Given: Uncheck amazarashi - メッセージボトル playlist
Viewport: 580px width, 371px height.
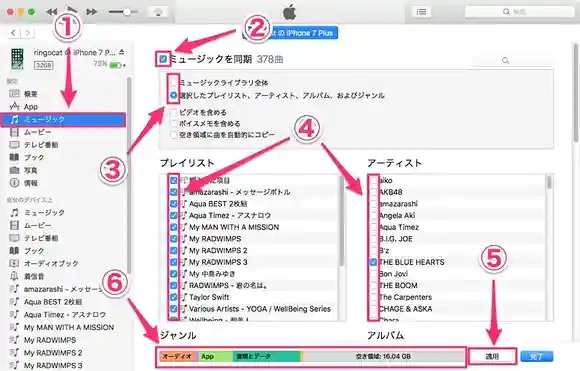Looking at the screenshot, I should click(x=173, y=192).
